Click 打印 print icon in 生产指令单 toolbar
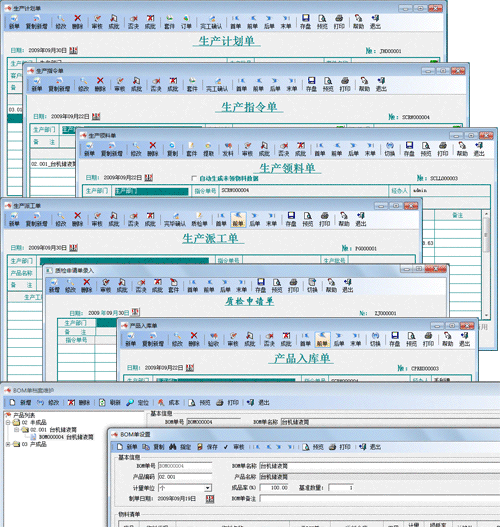The image size is (500, 527). tap(345, 84)
